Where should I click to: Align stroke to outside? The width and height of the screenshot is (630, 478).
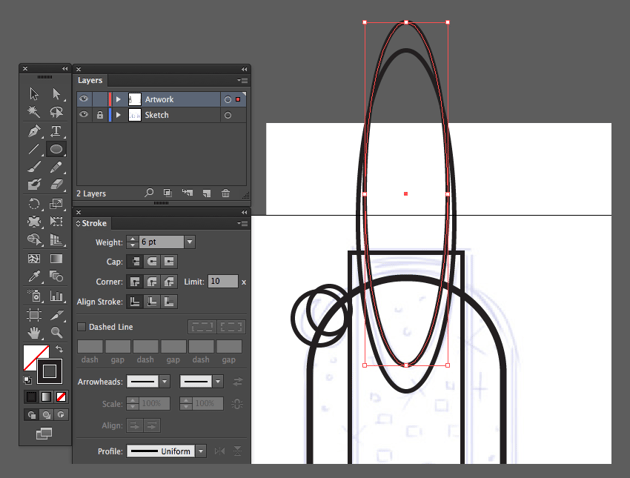[x=169, y=301]
